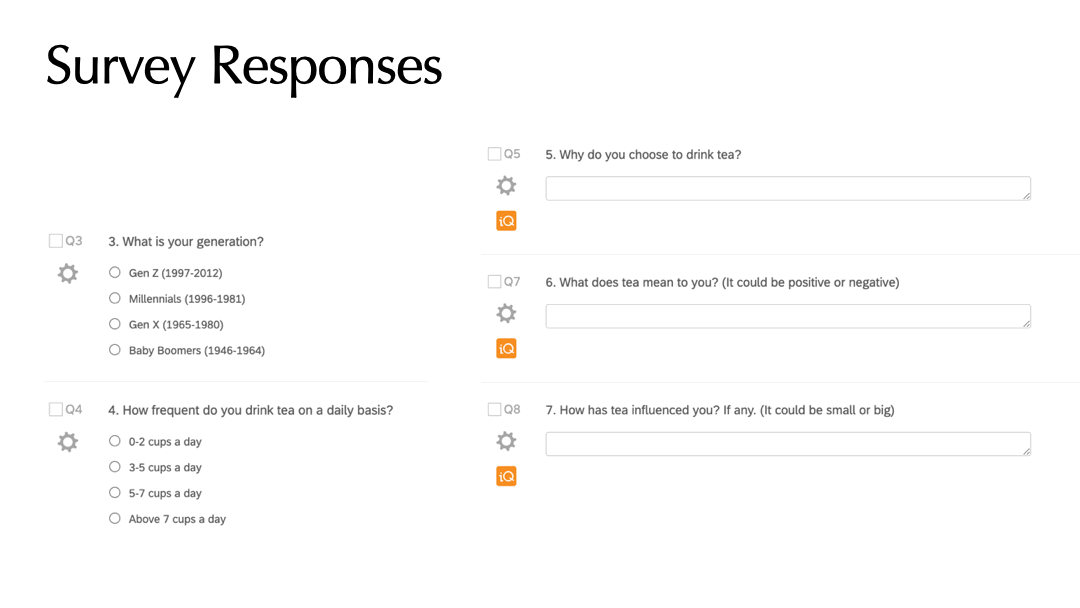Open the orange iQ icon under Q7

point(506,348)
